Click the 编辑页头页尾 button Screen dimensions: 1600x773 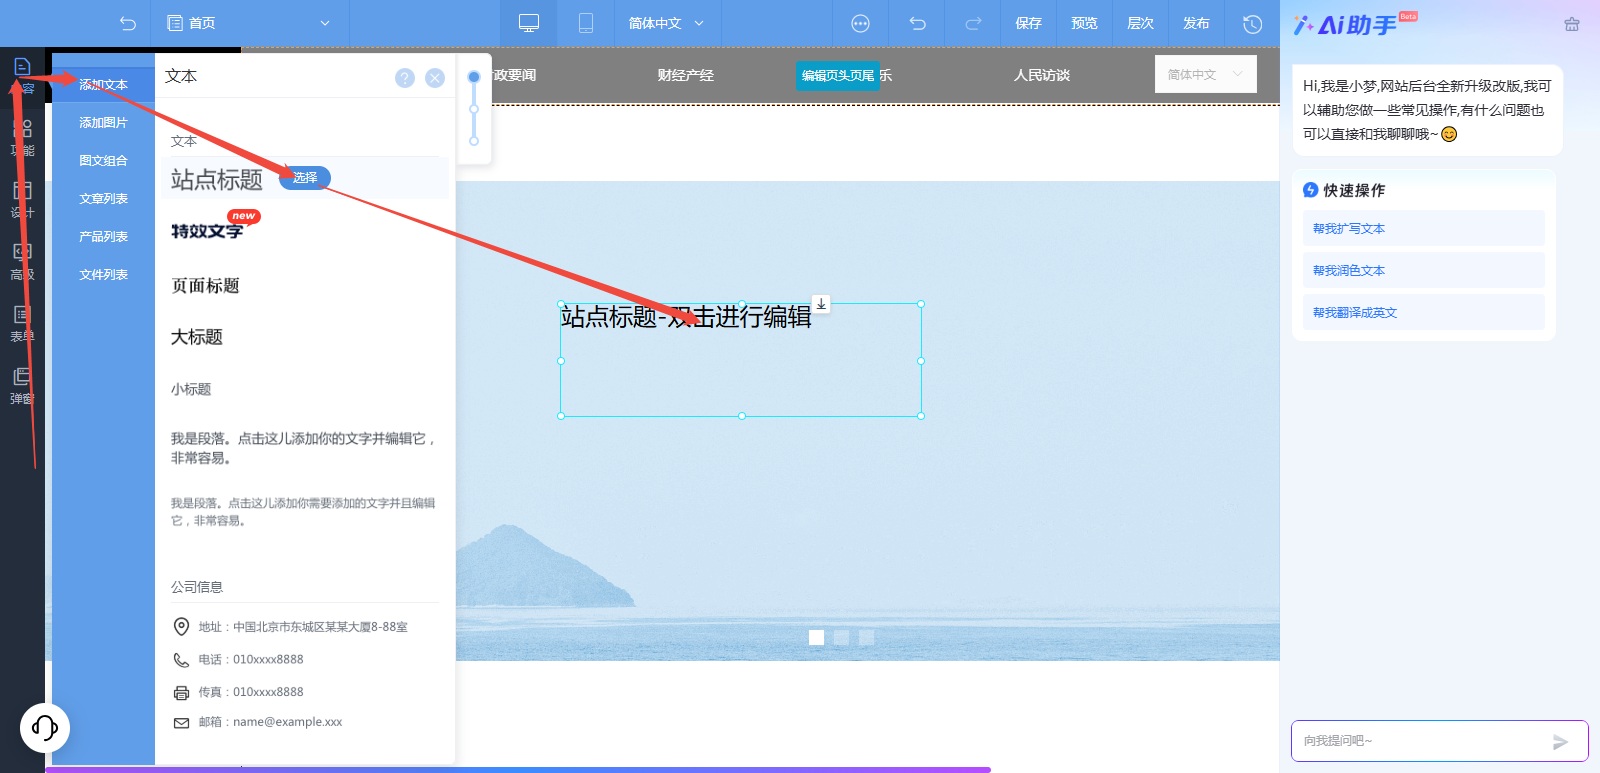[x=838, y=76]
